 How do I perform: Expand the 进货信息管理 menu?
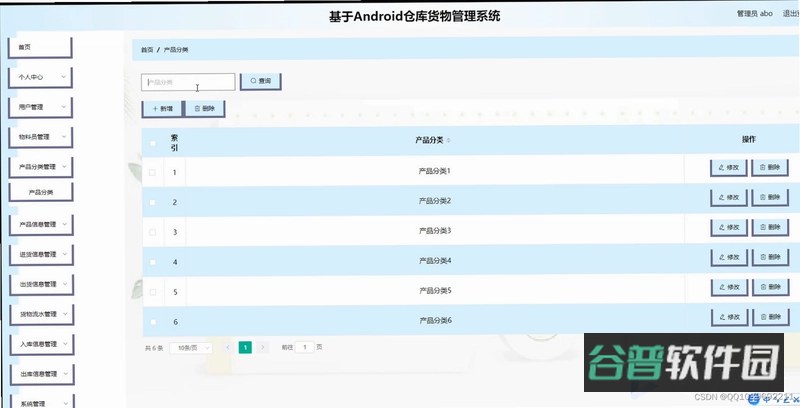click(41, 254)
